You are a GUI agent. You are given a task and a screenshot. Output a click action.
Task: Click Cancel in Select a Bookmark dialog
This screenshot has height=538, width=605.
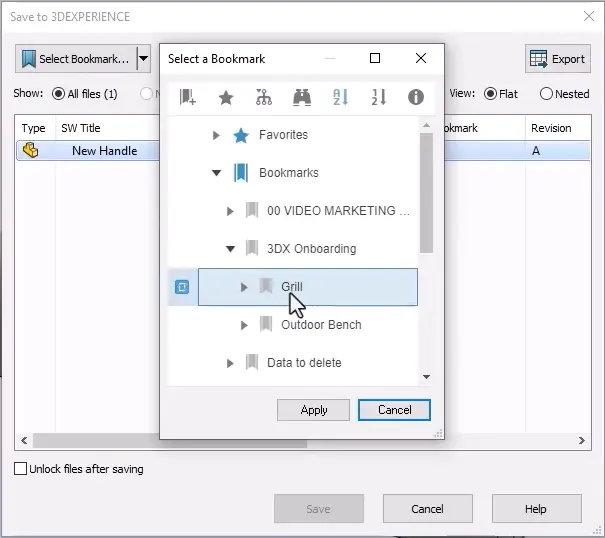point(394,410)
